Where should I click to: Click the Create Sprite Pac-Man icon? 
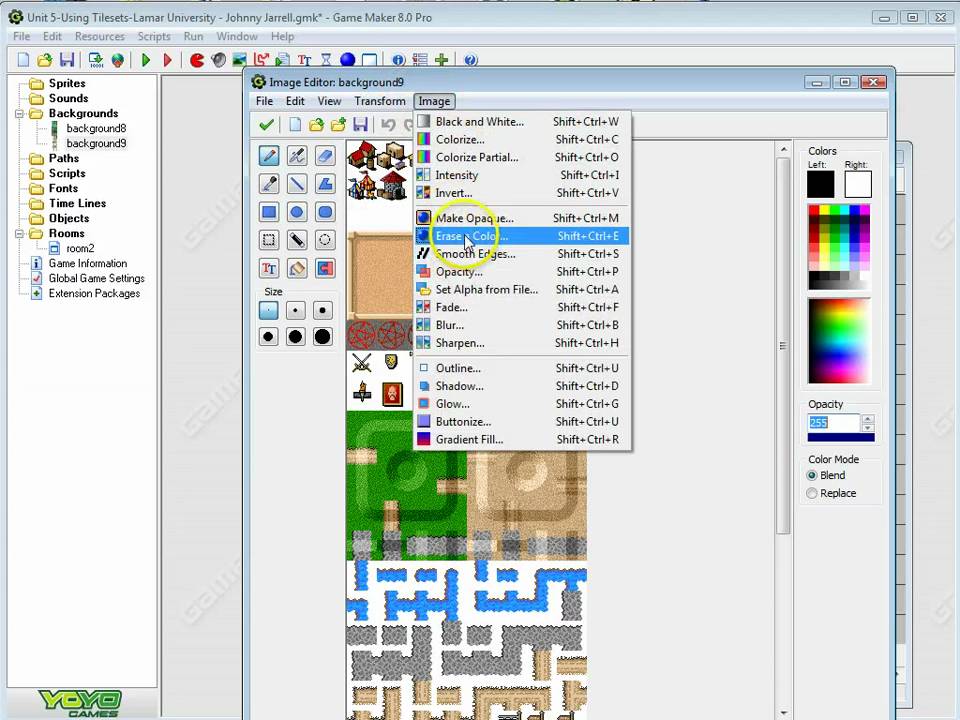pyautogui.click(x=197, y=60)
